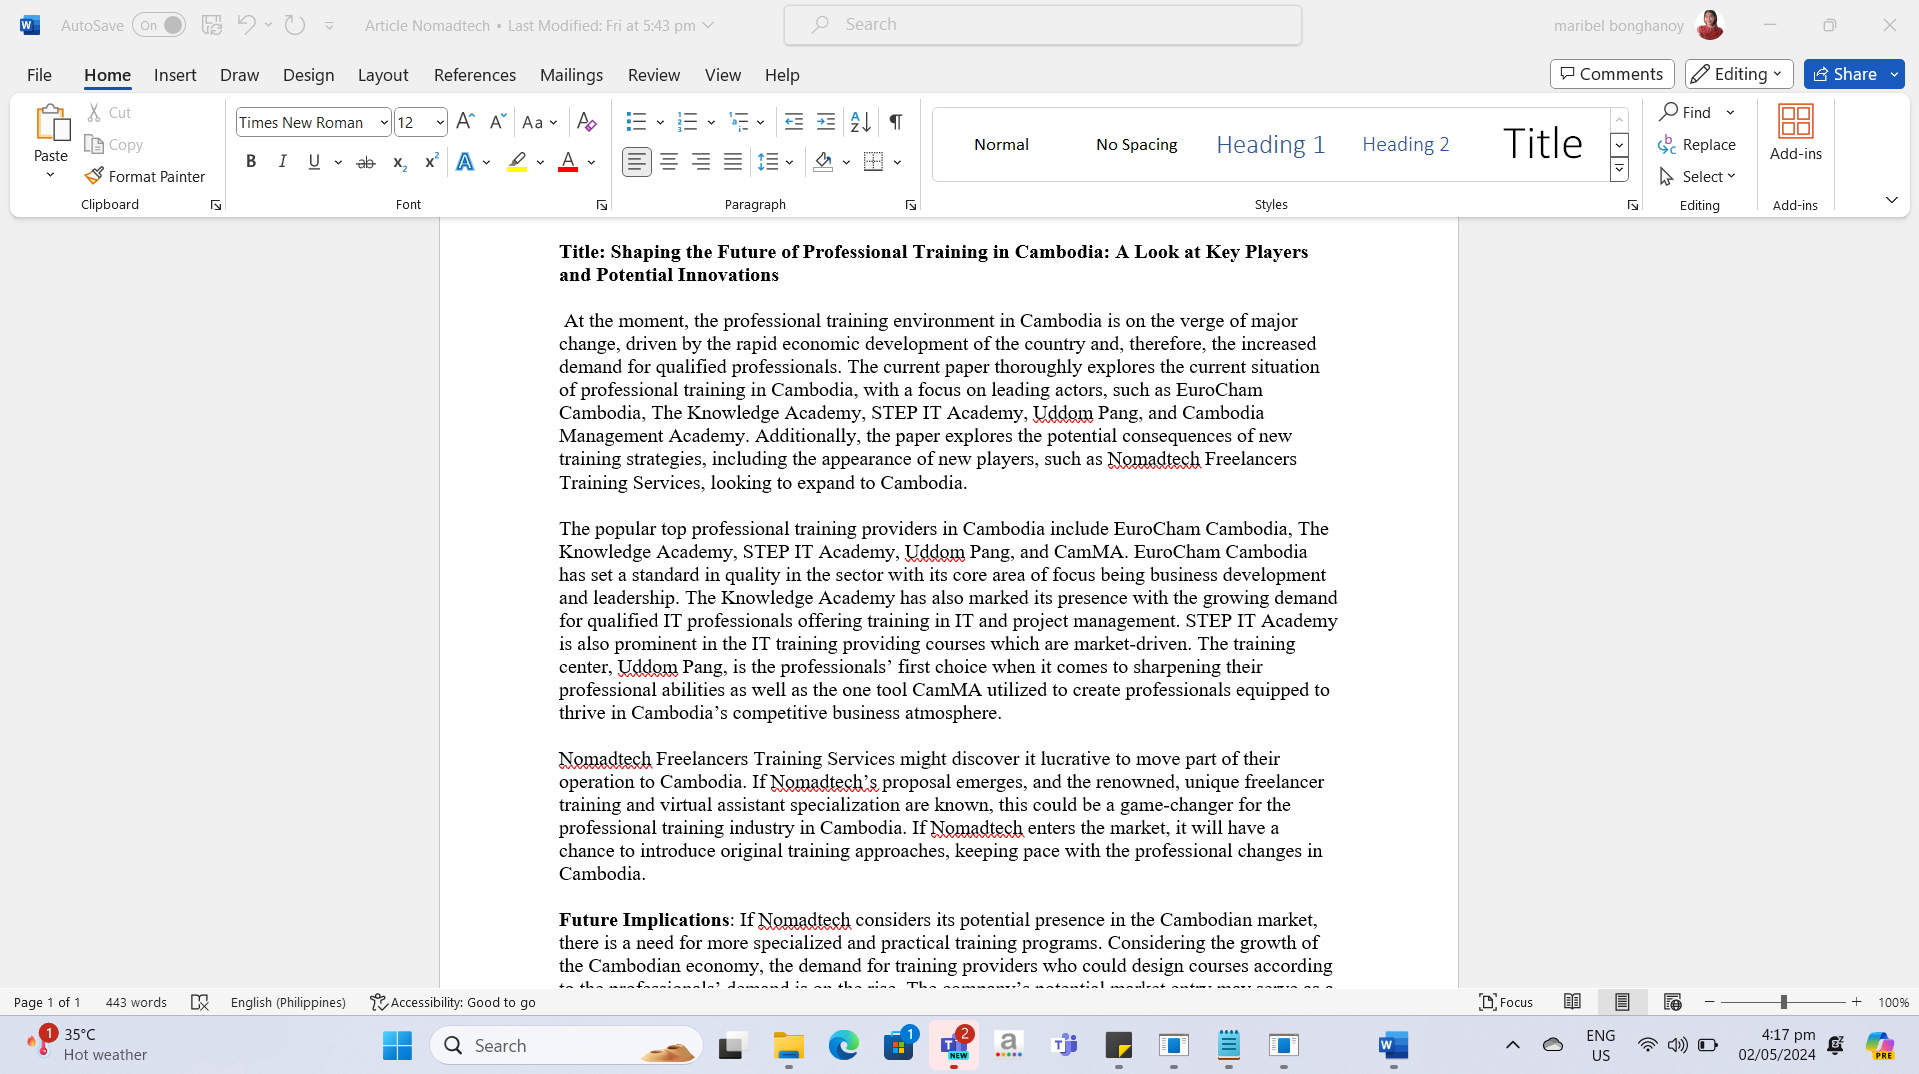Expand numbering list options arrow

tap(711, 122)
